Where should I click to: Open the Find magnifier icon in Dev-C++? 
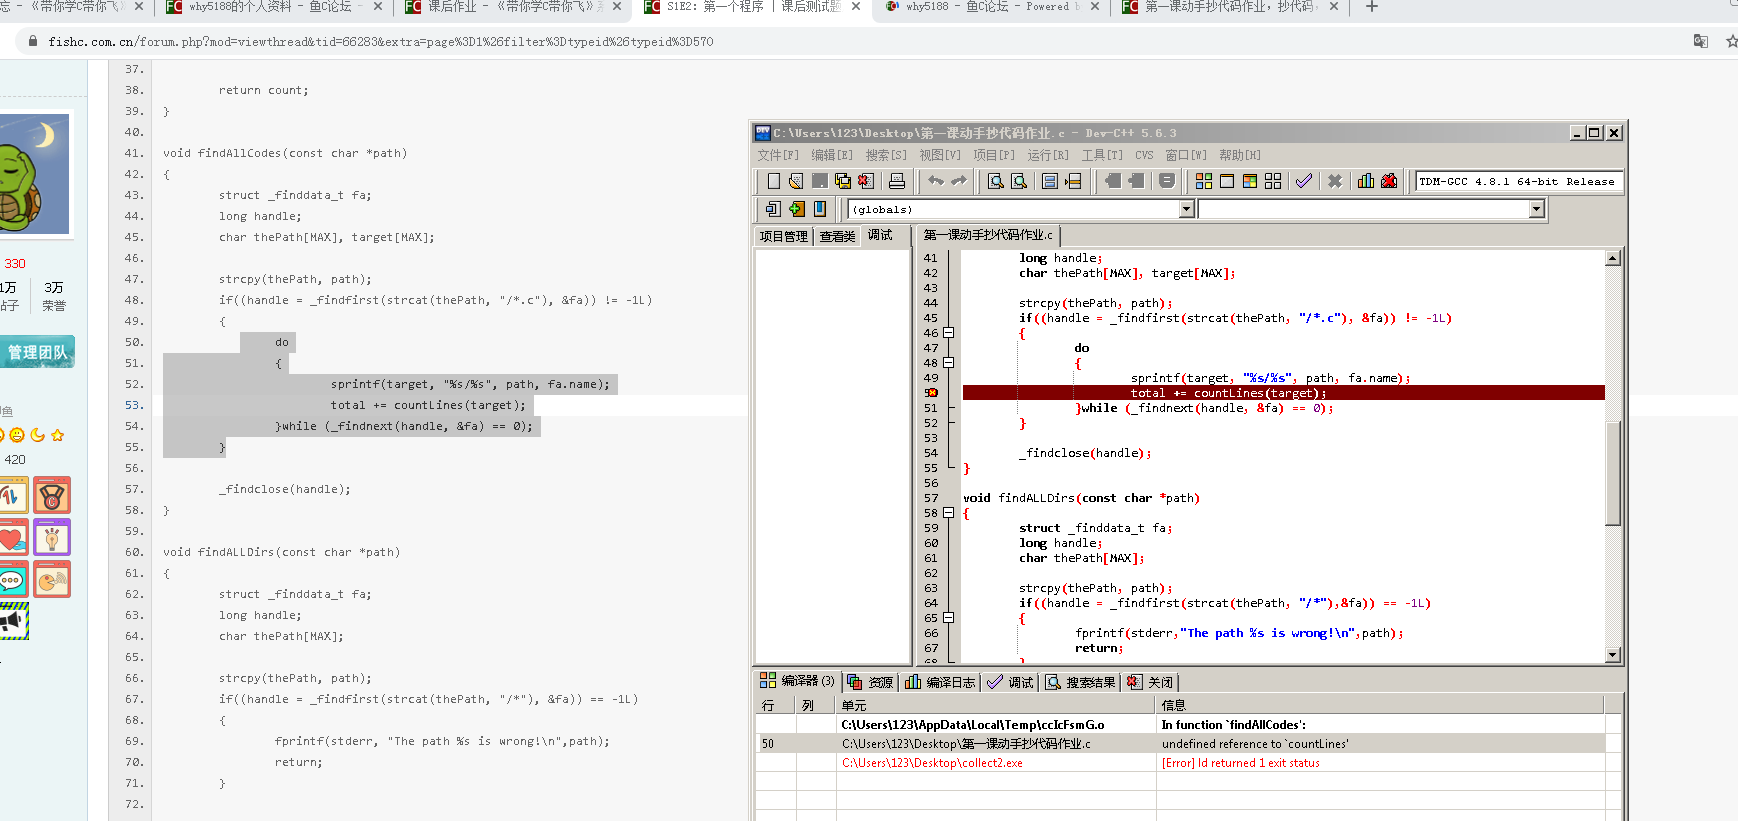pyautogui.click(x=996, y=181)
